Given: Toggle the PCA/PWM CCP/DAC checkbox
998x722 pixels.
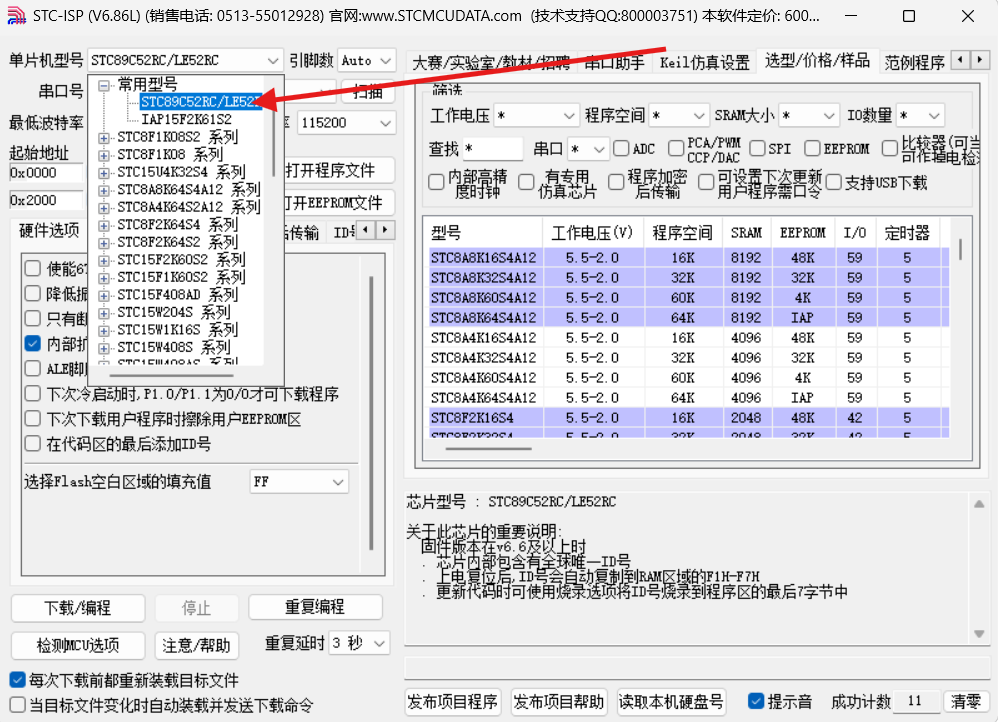Looking at the screenshot, I should (676, 148).
